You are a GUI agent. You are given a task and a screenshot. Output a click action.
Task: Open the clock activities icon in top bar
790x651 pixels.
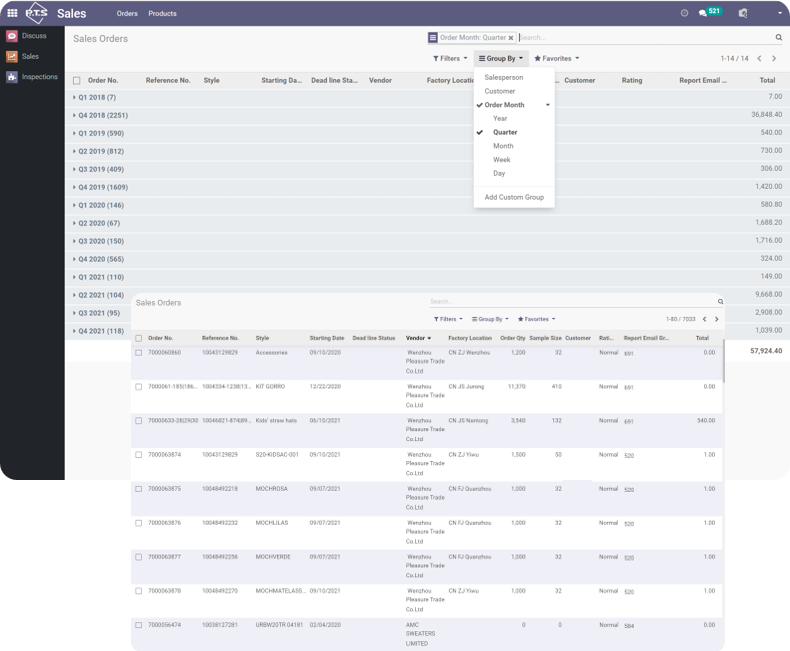[684, 13]
